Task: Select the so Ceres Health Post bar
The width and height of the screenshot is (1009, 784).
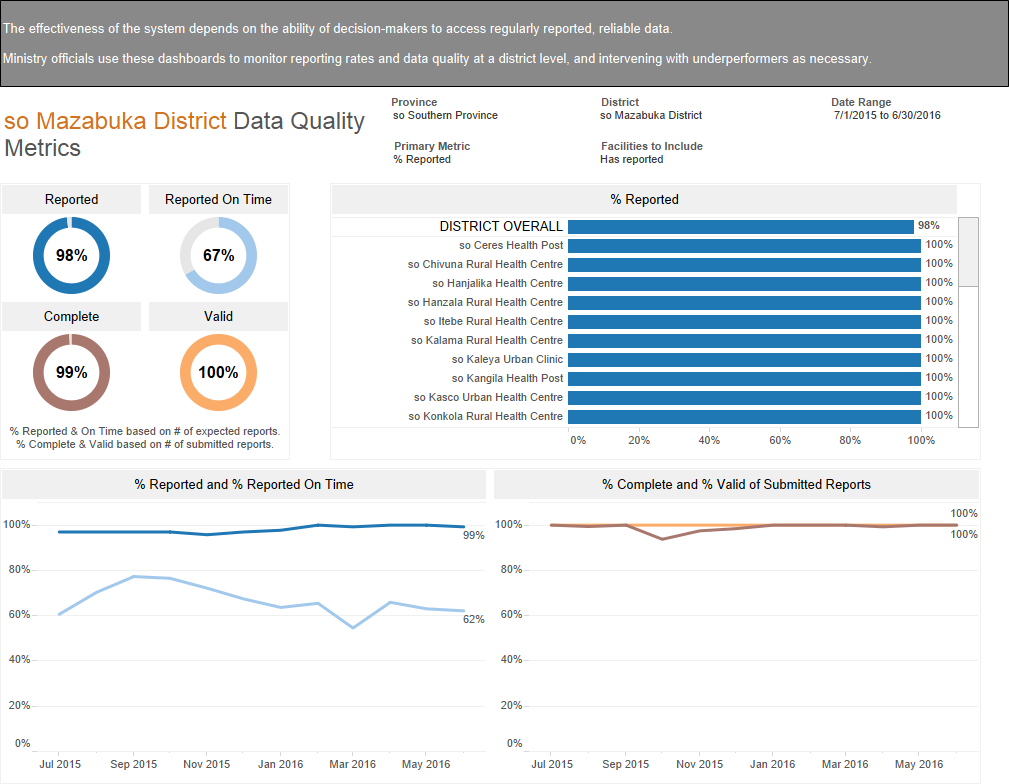Action: pos(745,246)
